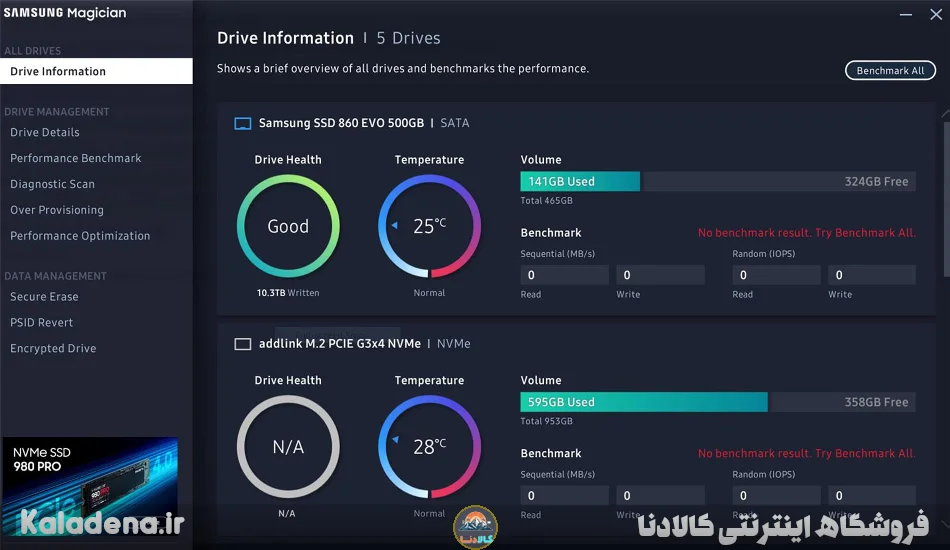Click the 860 EVO 'No benchmark result' message

click(x=806, y=233)
